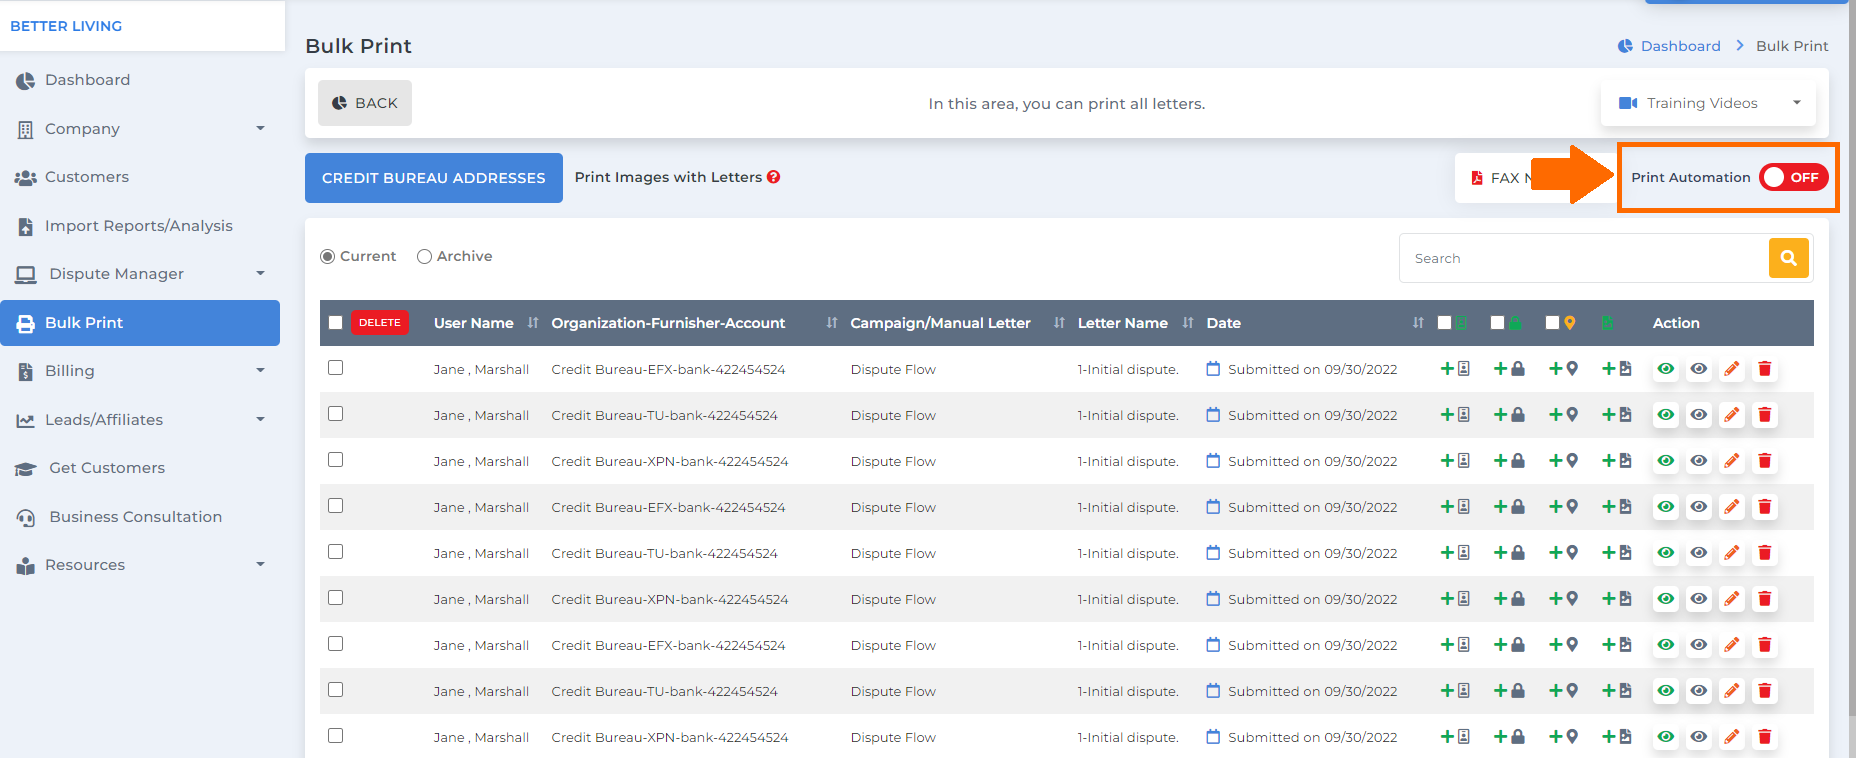This screenshot has height=758, width=1862.
Task: Expand Leads/Affiliates submenu
Action: (x=140, y=420)
